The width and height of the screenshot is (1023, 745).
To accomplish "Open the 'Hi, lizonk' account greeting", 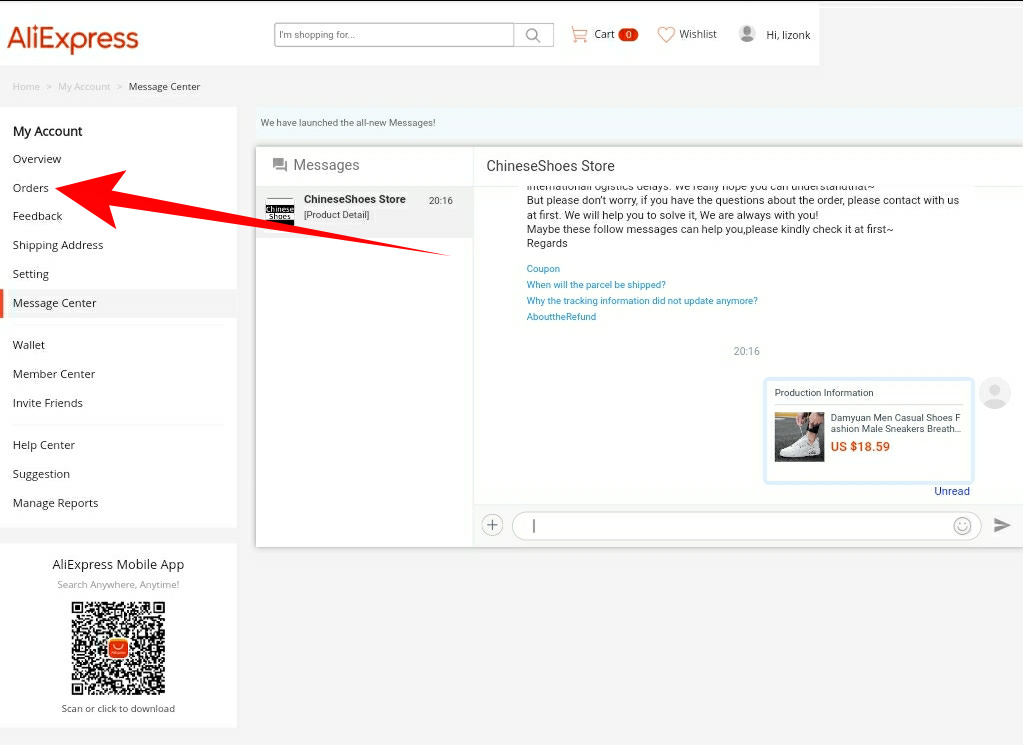I will 788,35.
